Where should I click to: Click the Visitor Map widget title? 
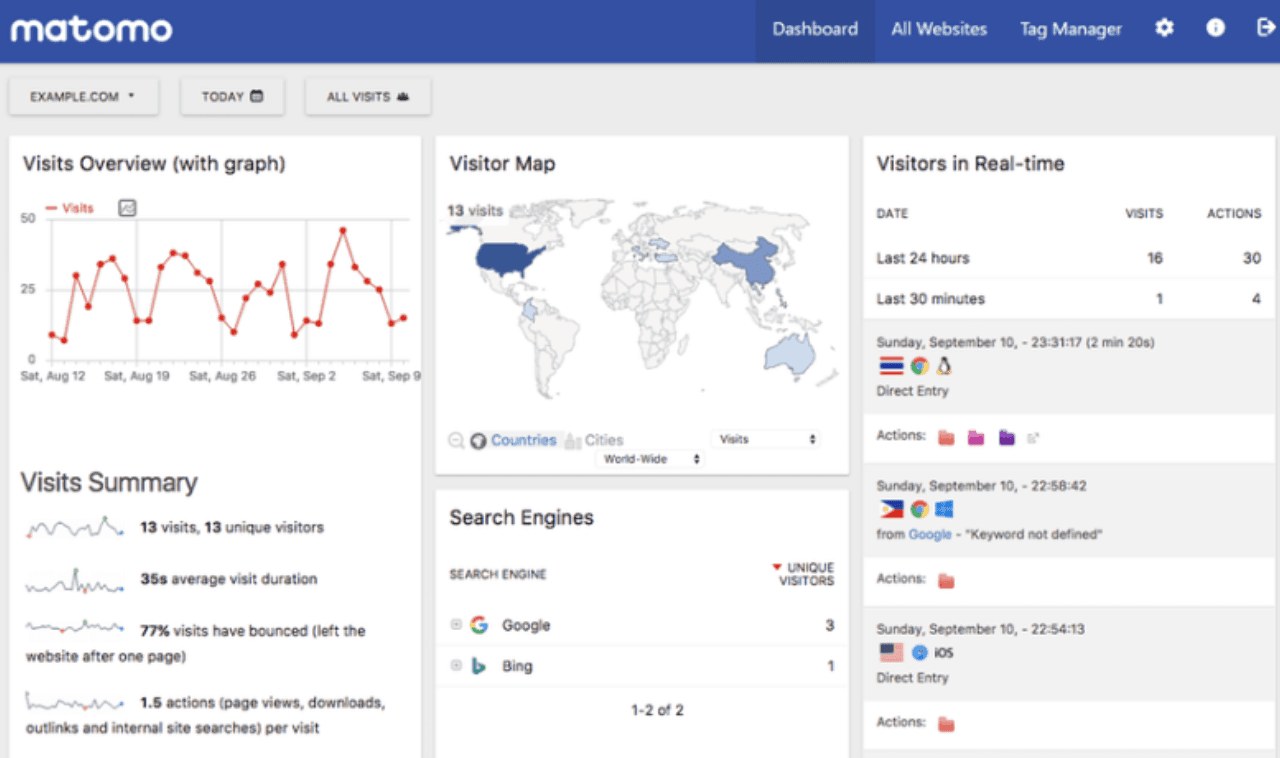point(502,164)
